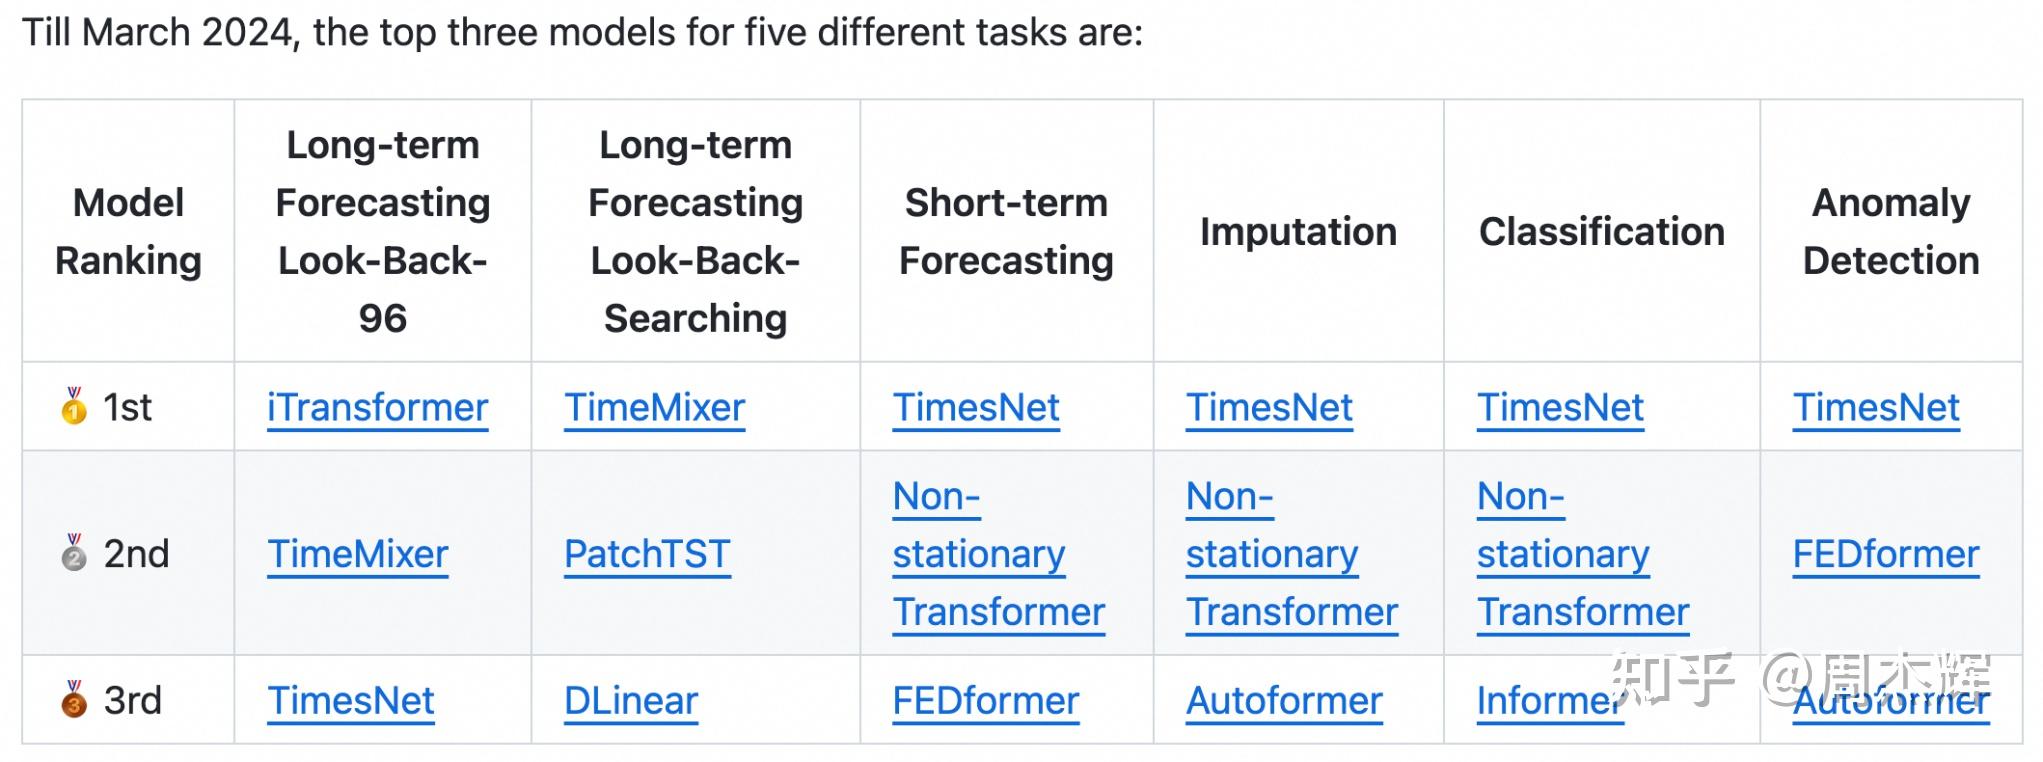
Task: Click Non-stationary Transformer link under Imputation
Action: point(1271,554)
